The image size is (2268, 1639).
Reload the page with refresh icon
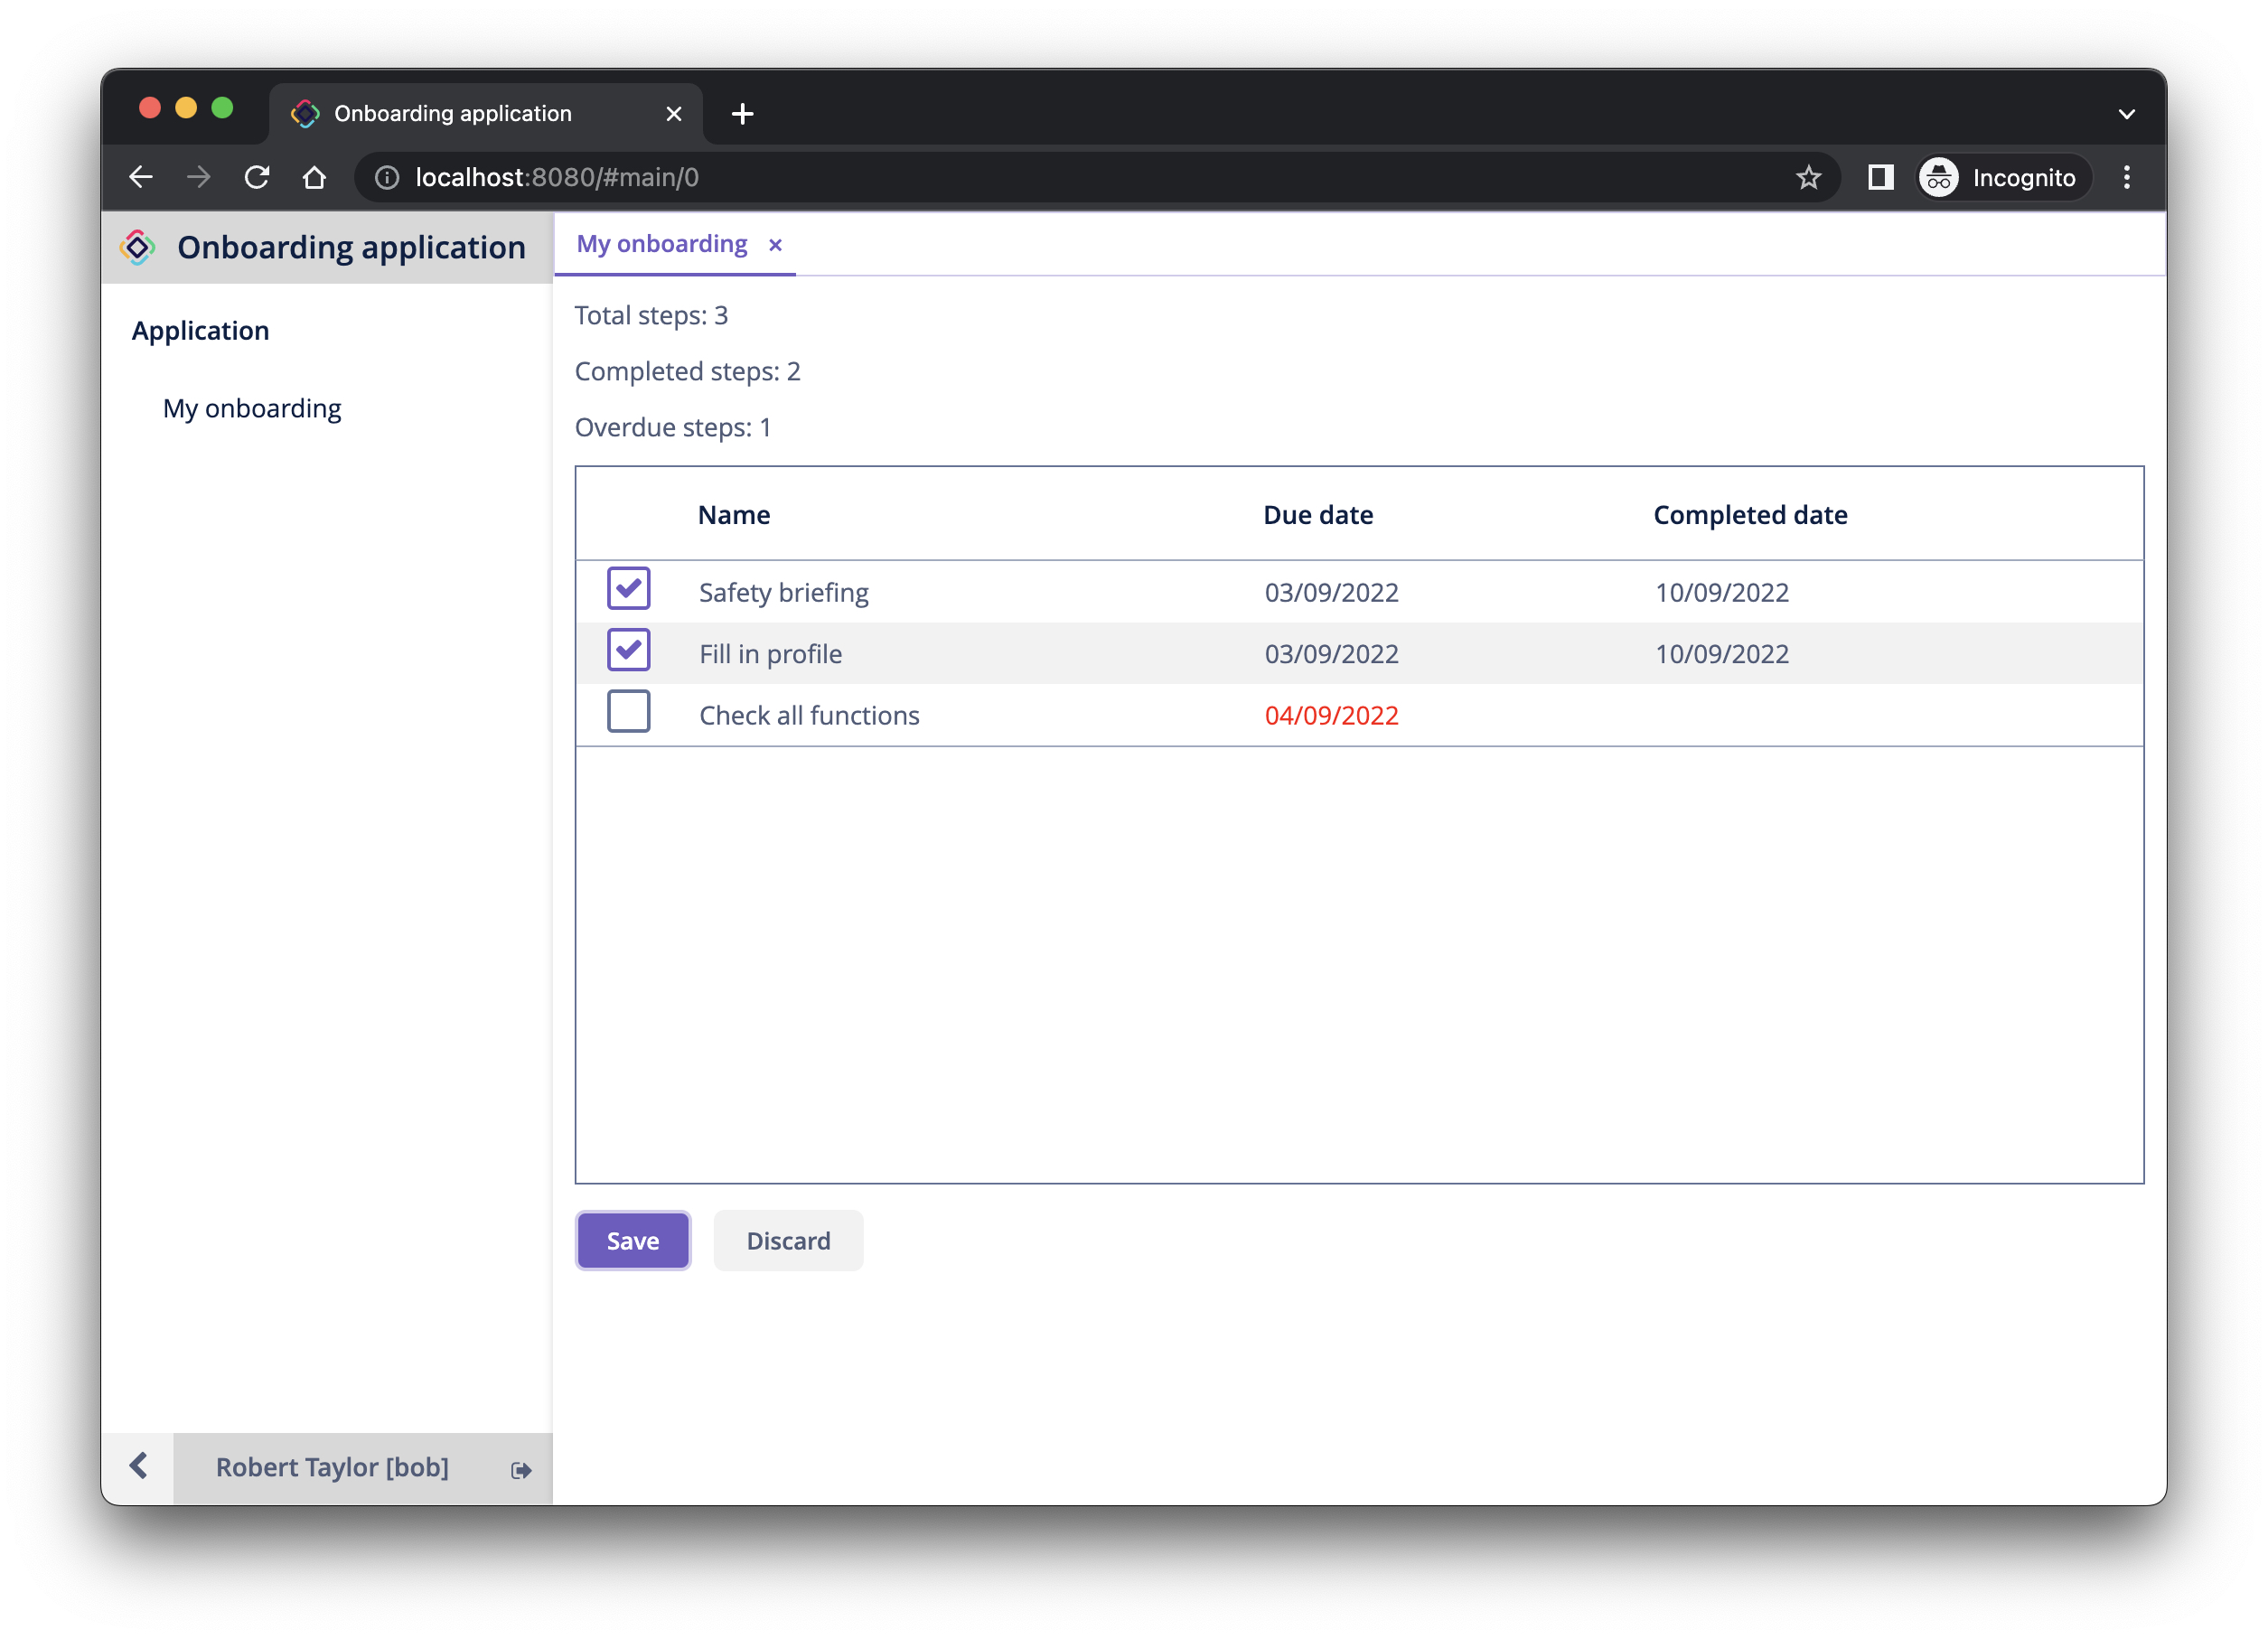257,177
